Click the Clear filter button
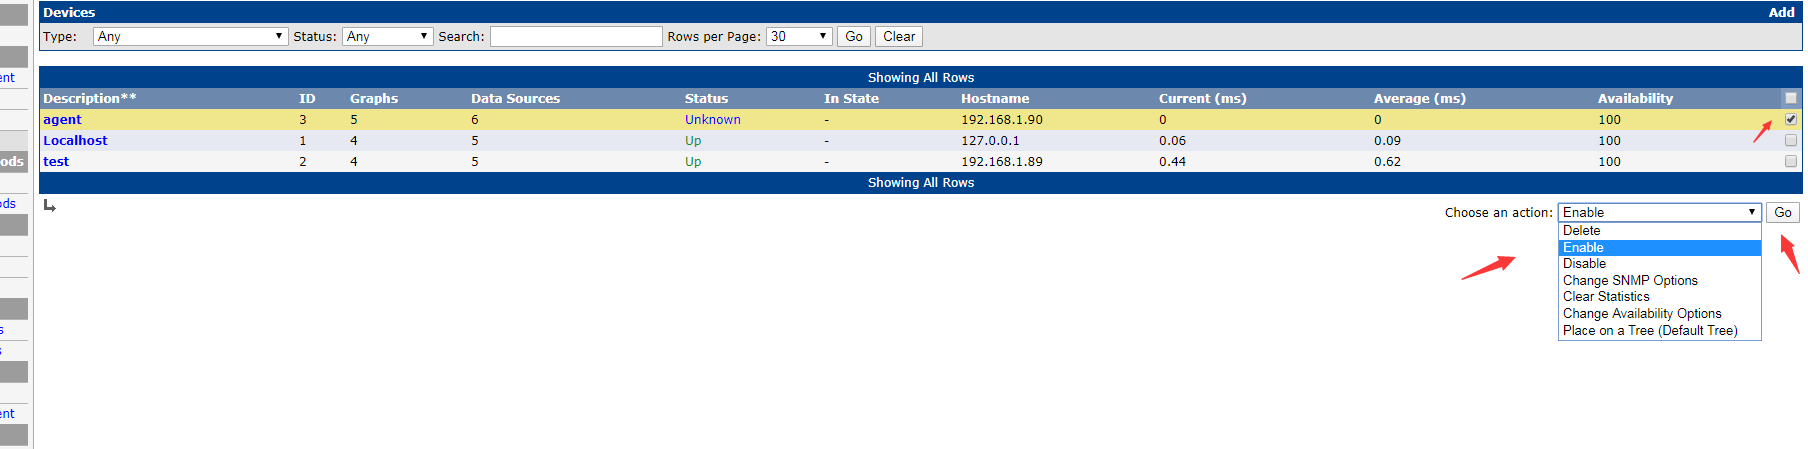 (898, 36)
